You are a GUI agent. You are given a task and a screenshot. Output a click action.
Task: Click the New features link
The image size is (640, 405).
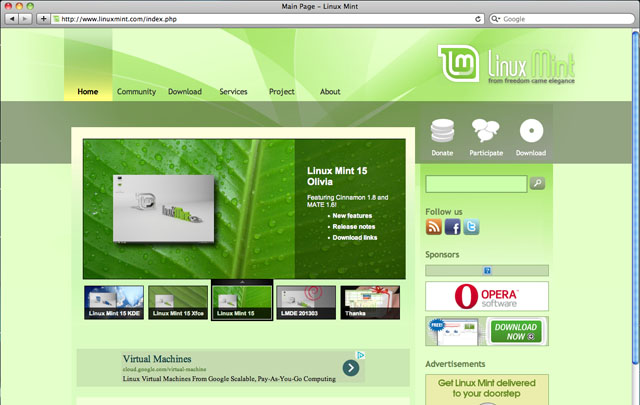pos(352,216)
